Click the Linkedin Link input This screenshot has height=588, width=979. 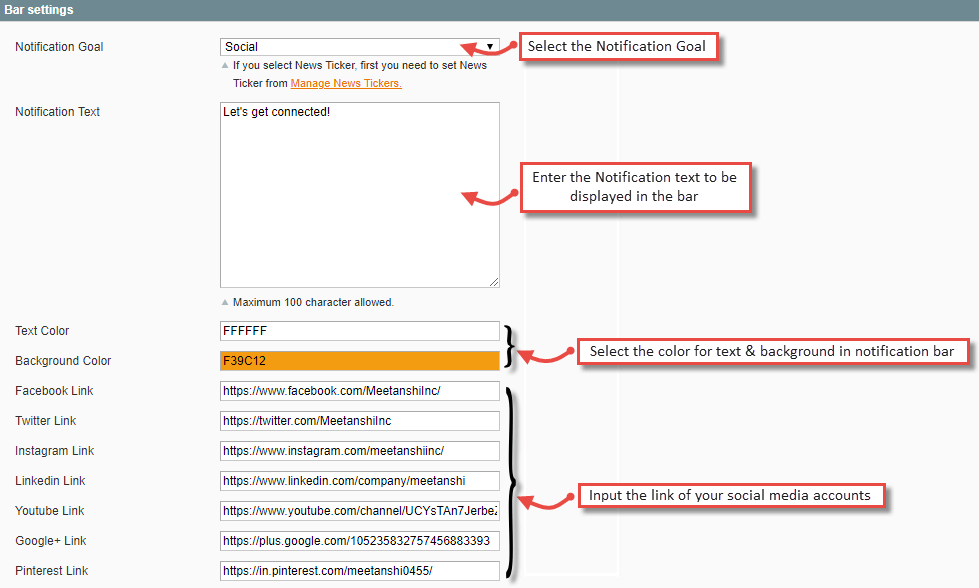click(x=359, y=481)
